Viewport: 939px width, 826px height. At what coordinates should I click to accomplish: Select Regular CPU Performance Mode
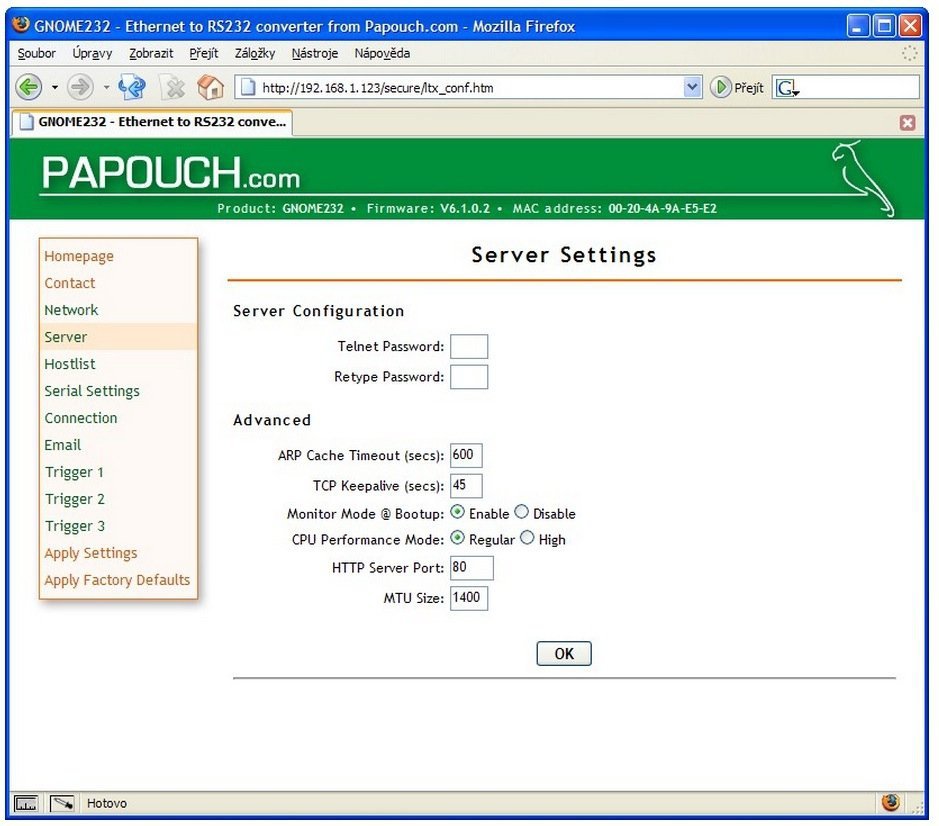tap(458, 539)
